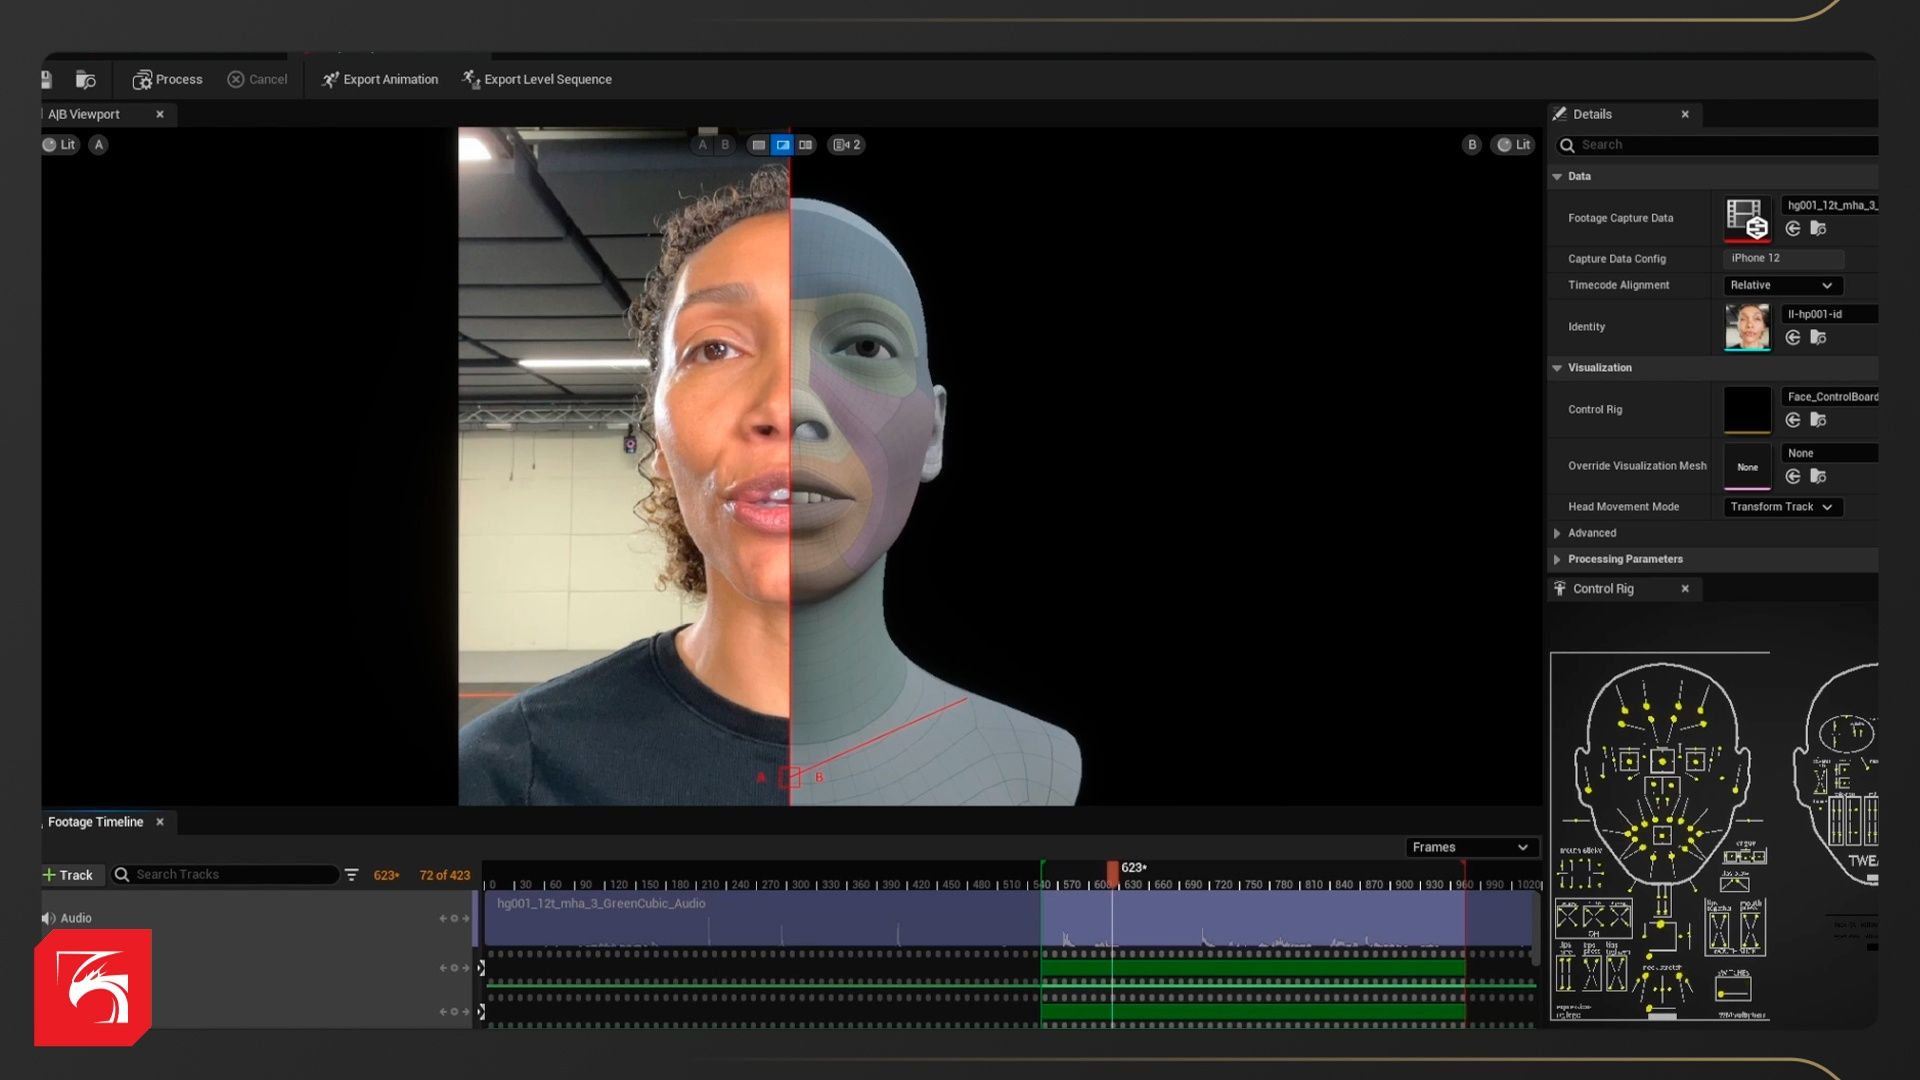Click Export Animation button
The image size is (1920, 1080).
(380, 79)
